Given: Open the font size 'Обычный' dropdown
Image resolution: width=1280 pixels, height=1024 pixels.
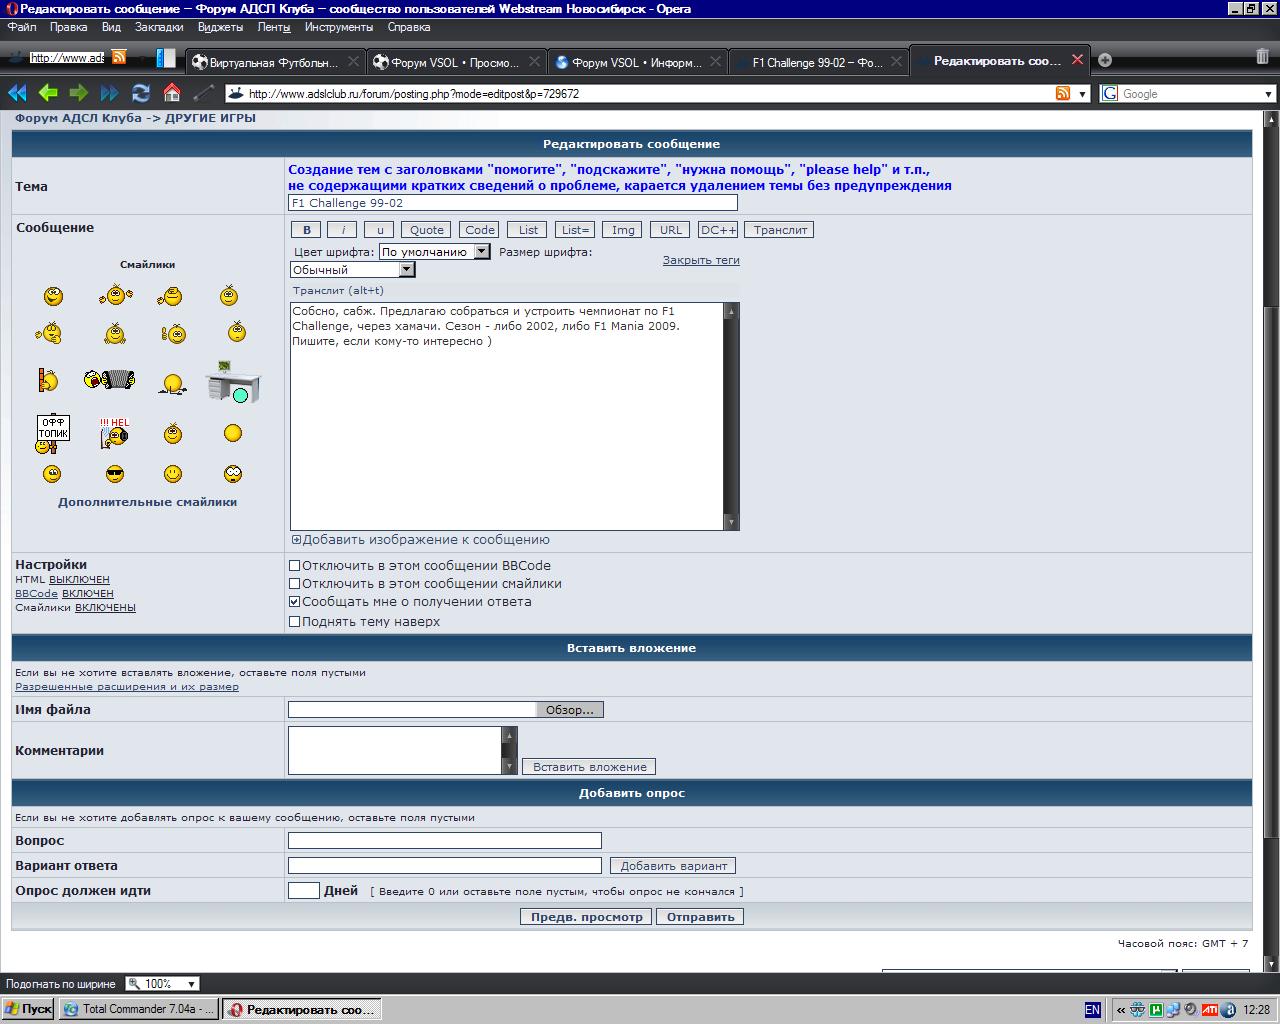Looking at the screenshot, I should click(406, 270).
